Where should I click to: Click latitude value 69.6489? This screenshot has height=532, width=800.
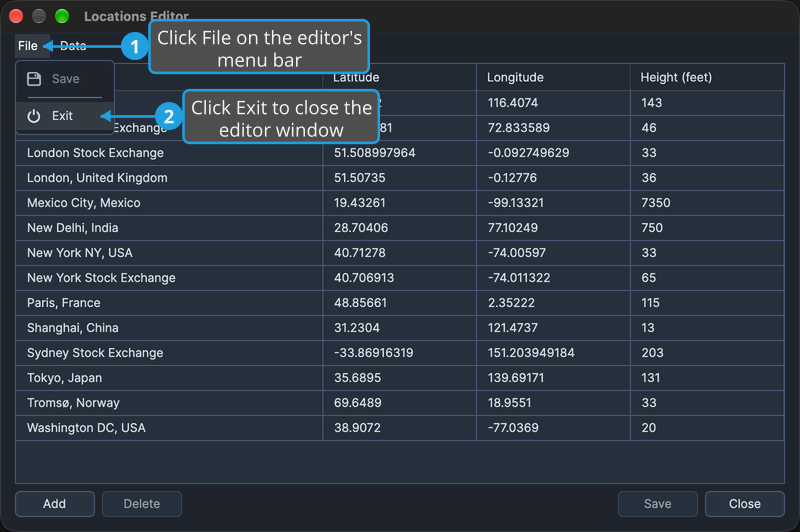(358, 403)
